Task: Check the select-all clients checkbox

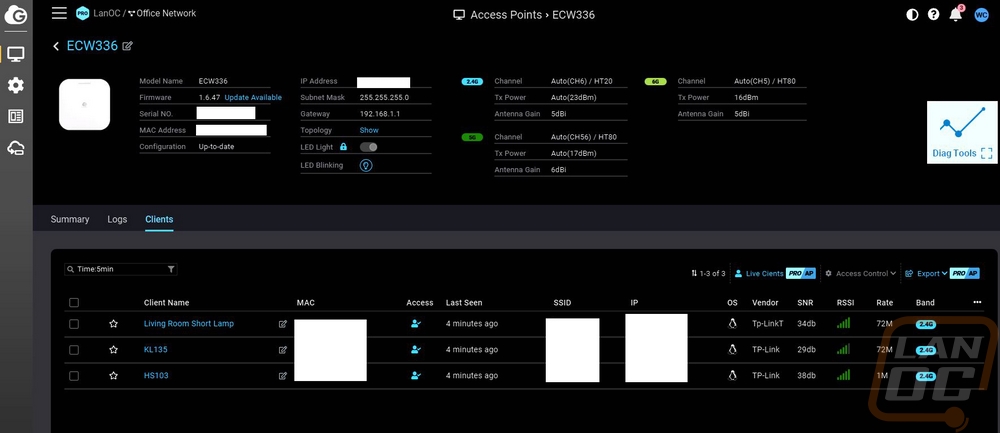Action: 74,302
